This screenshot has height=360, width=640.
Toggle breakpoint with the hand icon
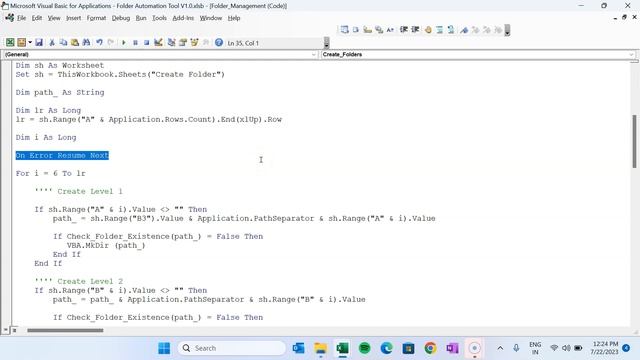[x=428, y=30]
